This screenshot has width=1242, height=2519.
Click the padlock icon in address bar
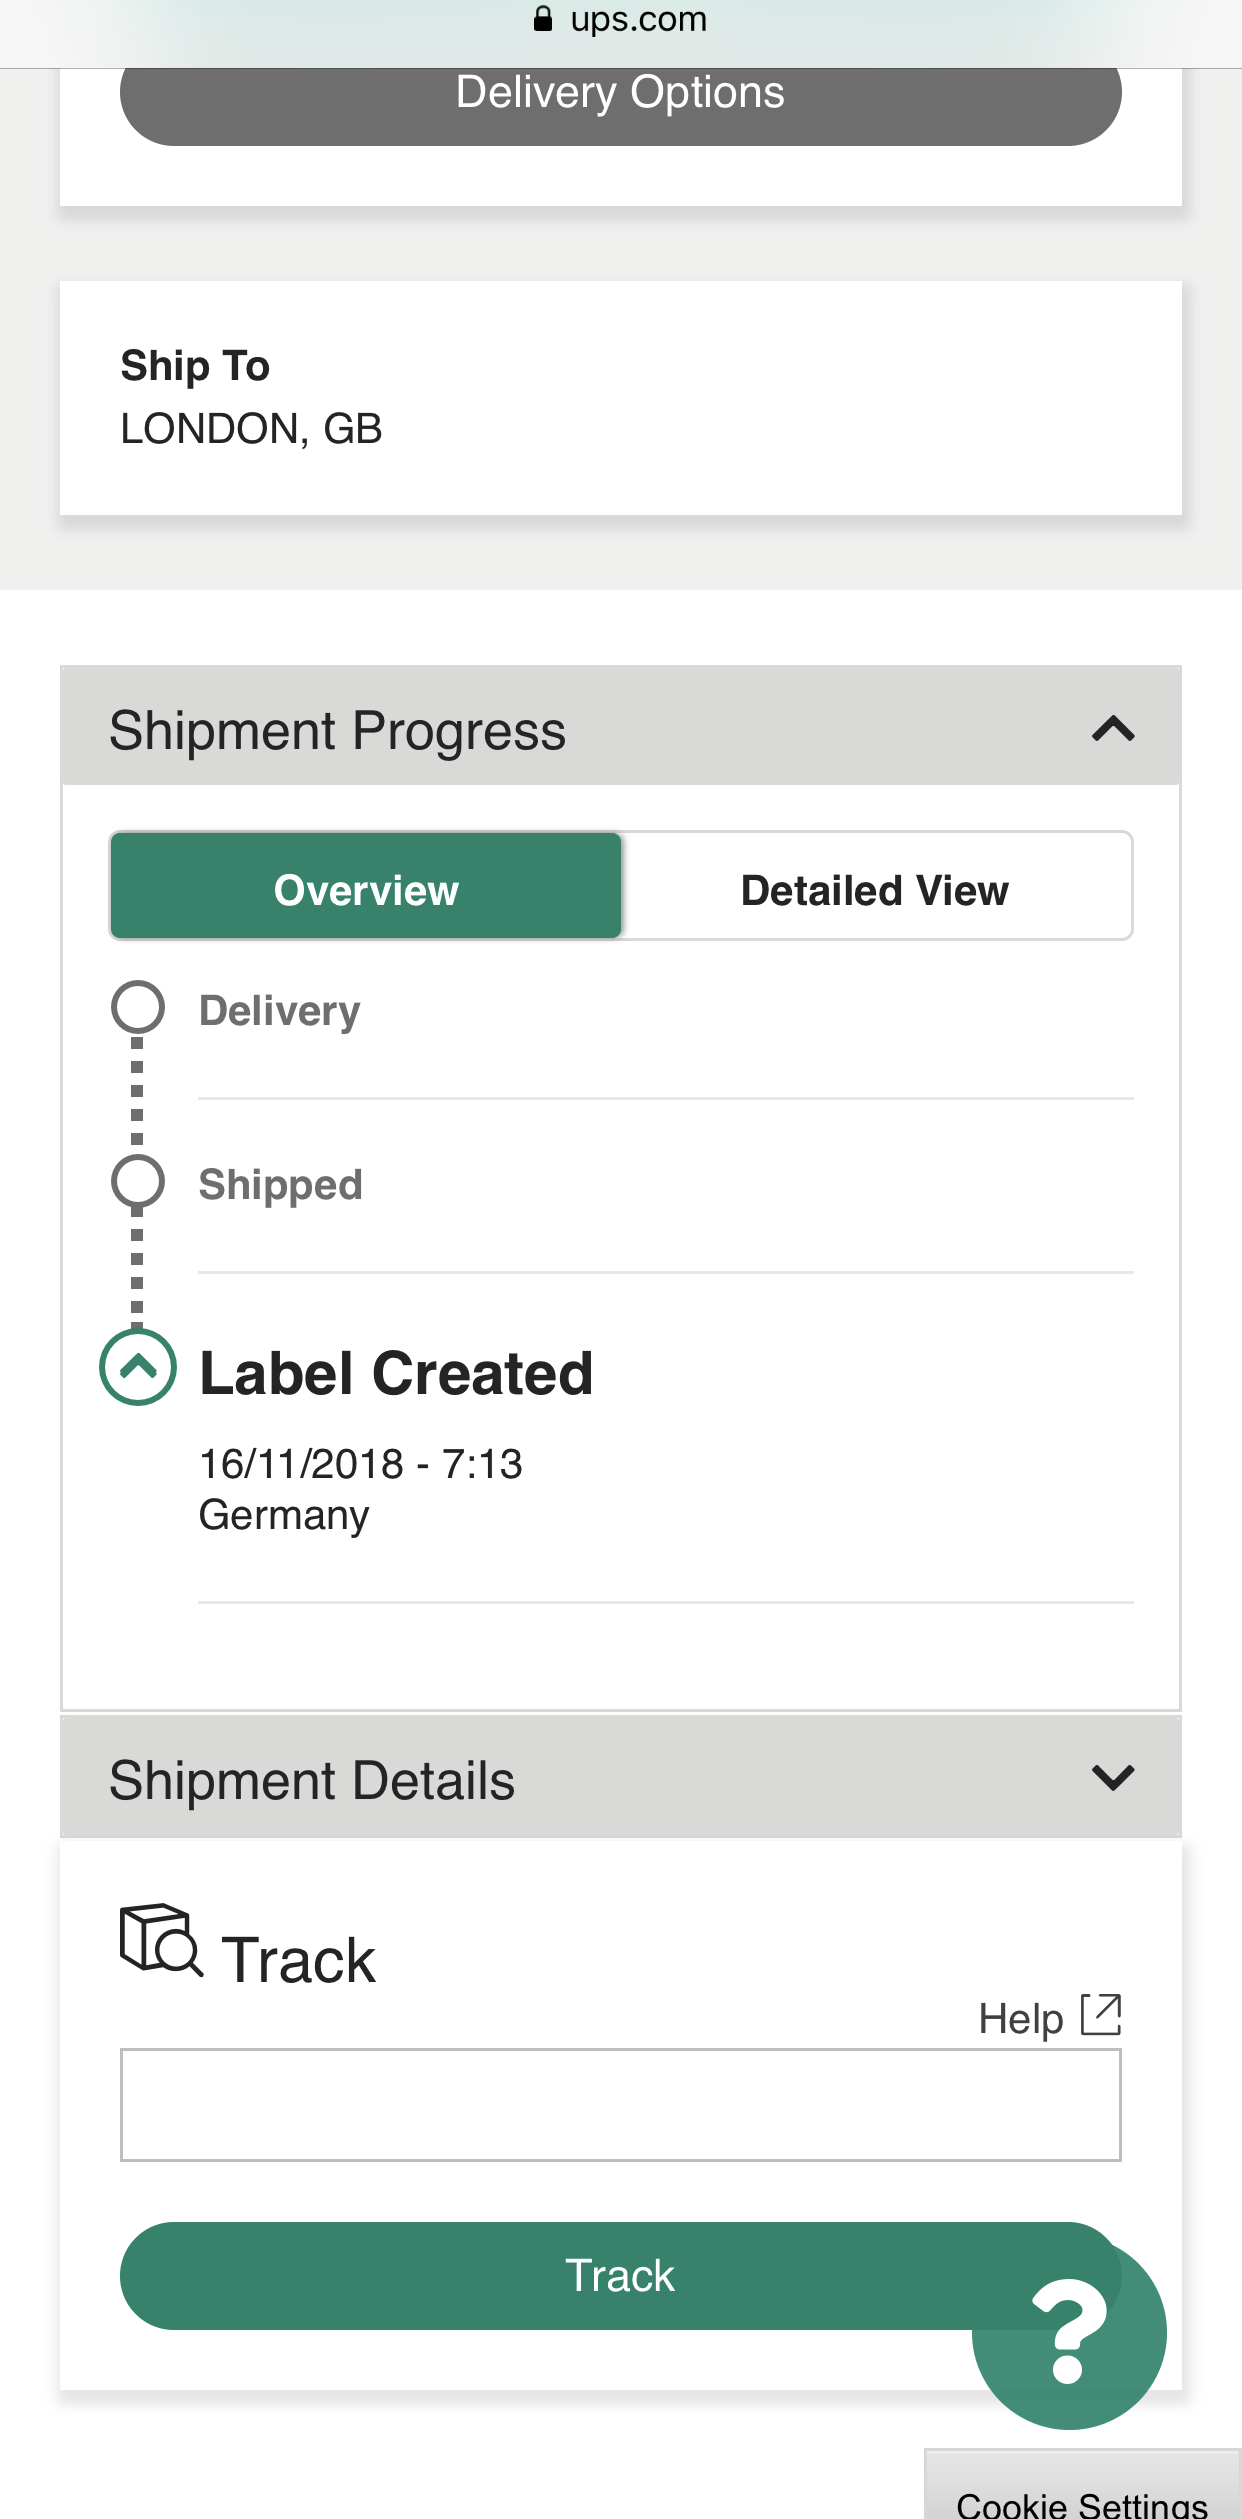click(543, 19)
